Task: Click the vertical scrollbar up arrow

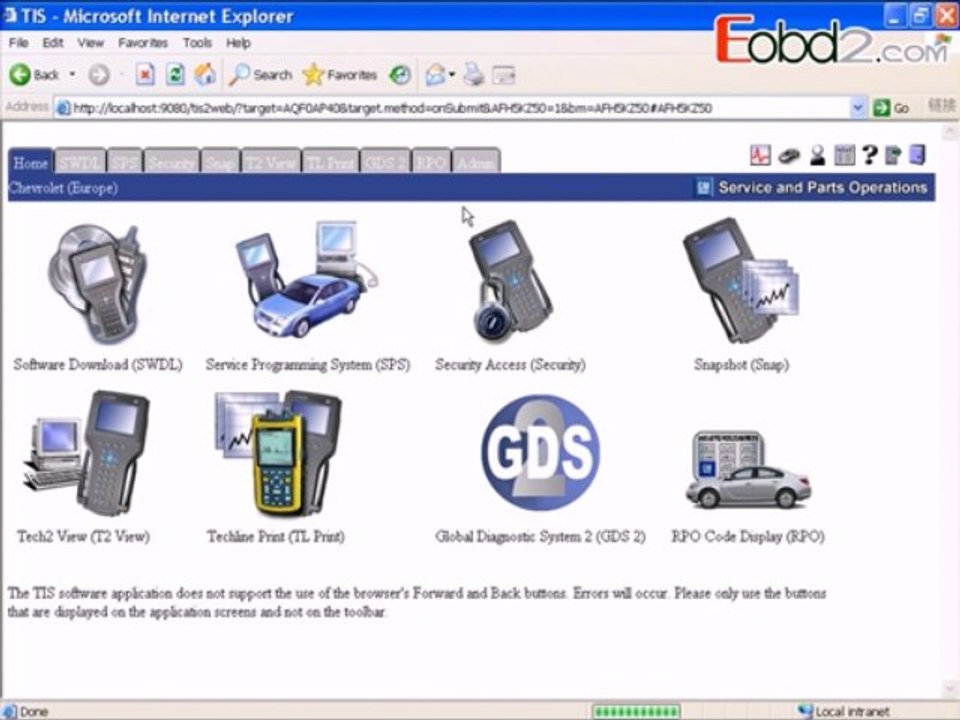Action: click(951, 131)
